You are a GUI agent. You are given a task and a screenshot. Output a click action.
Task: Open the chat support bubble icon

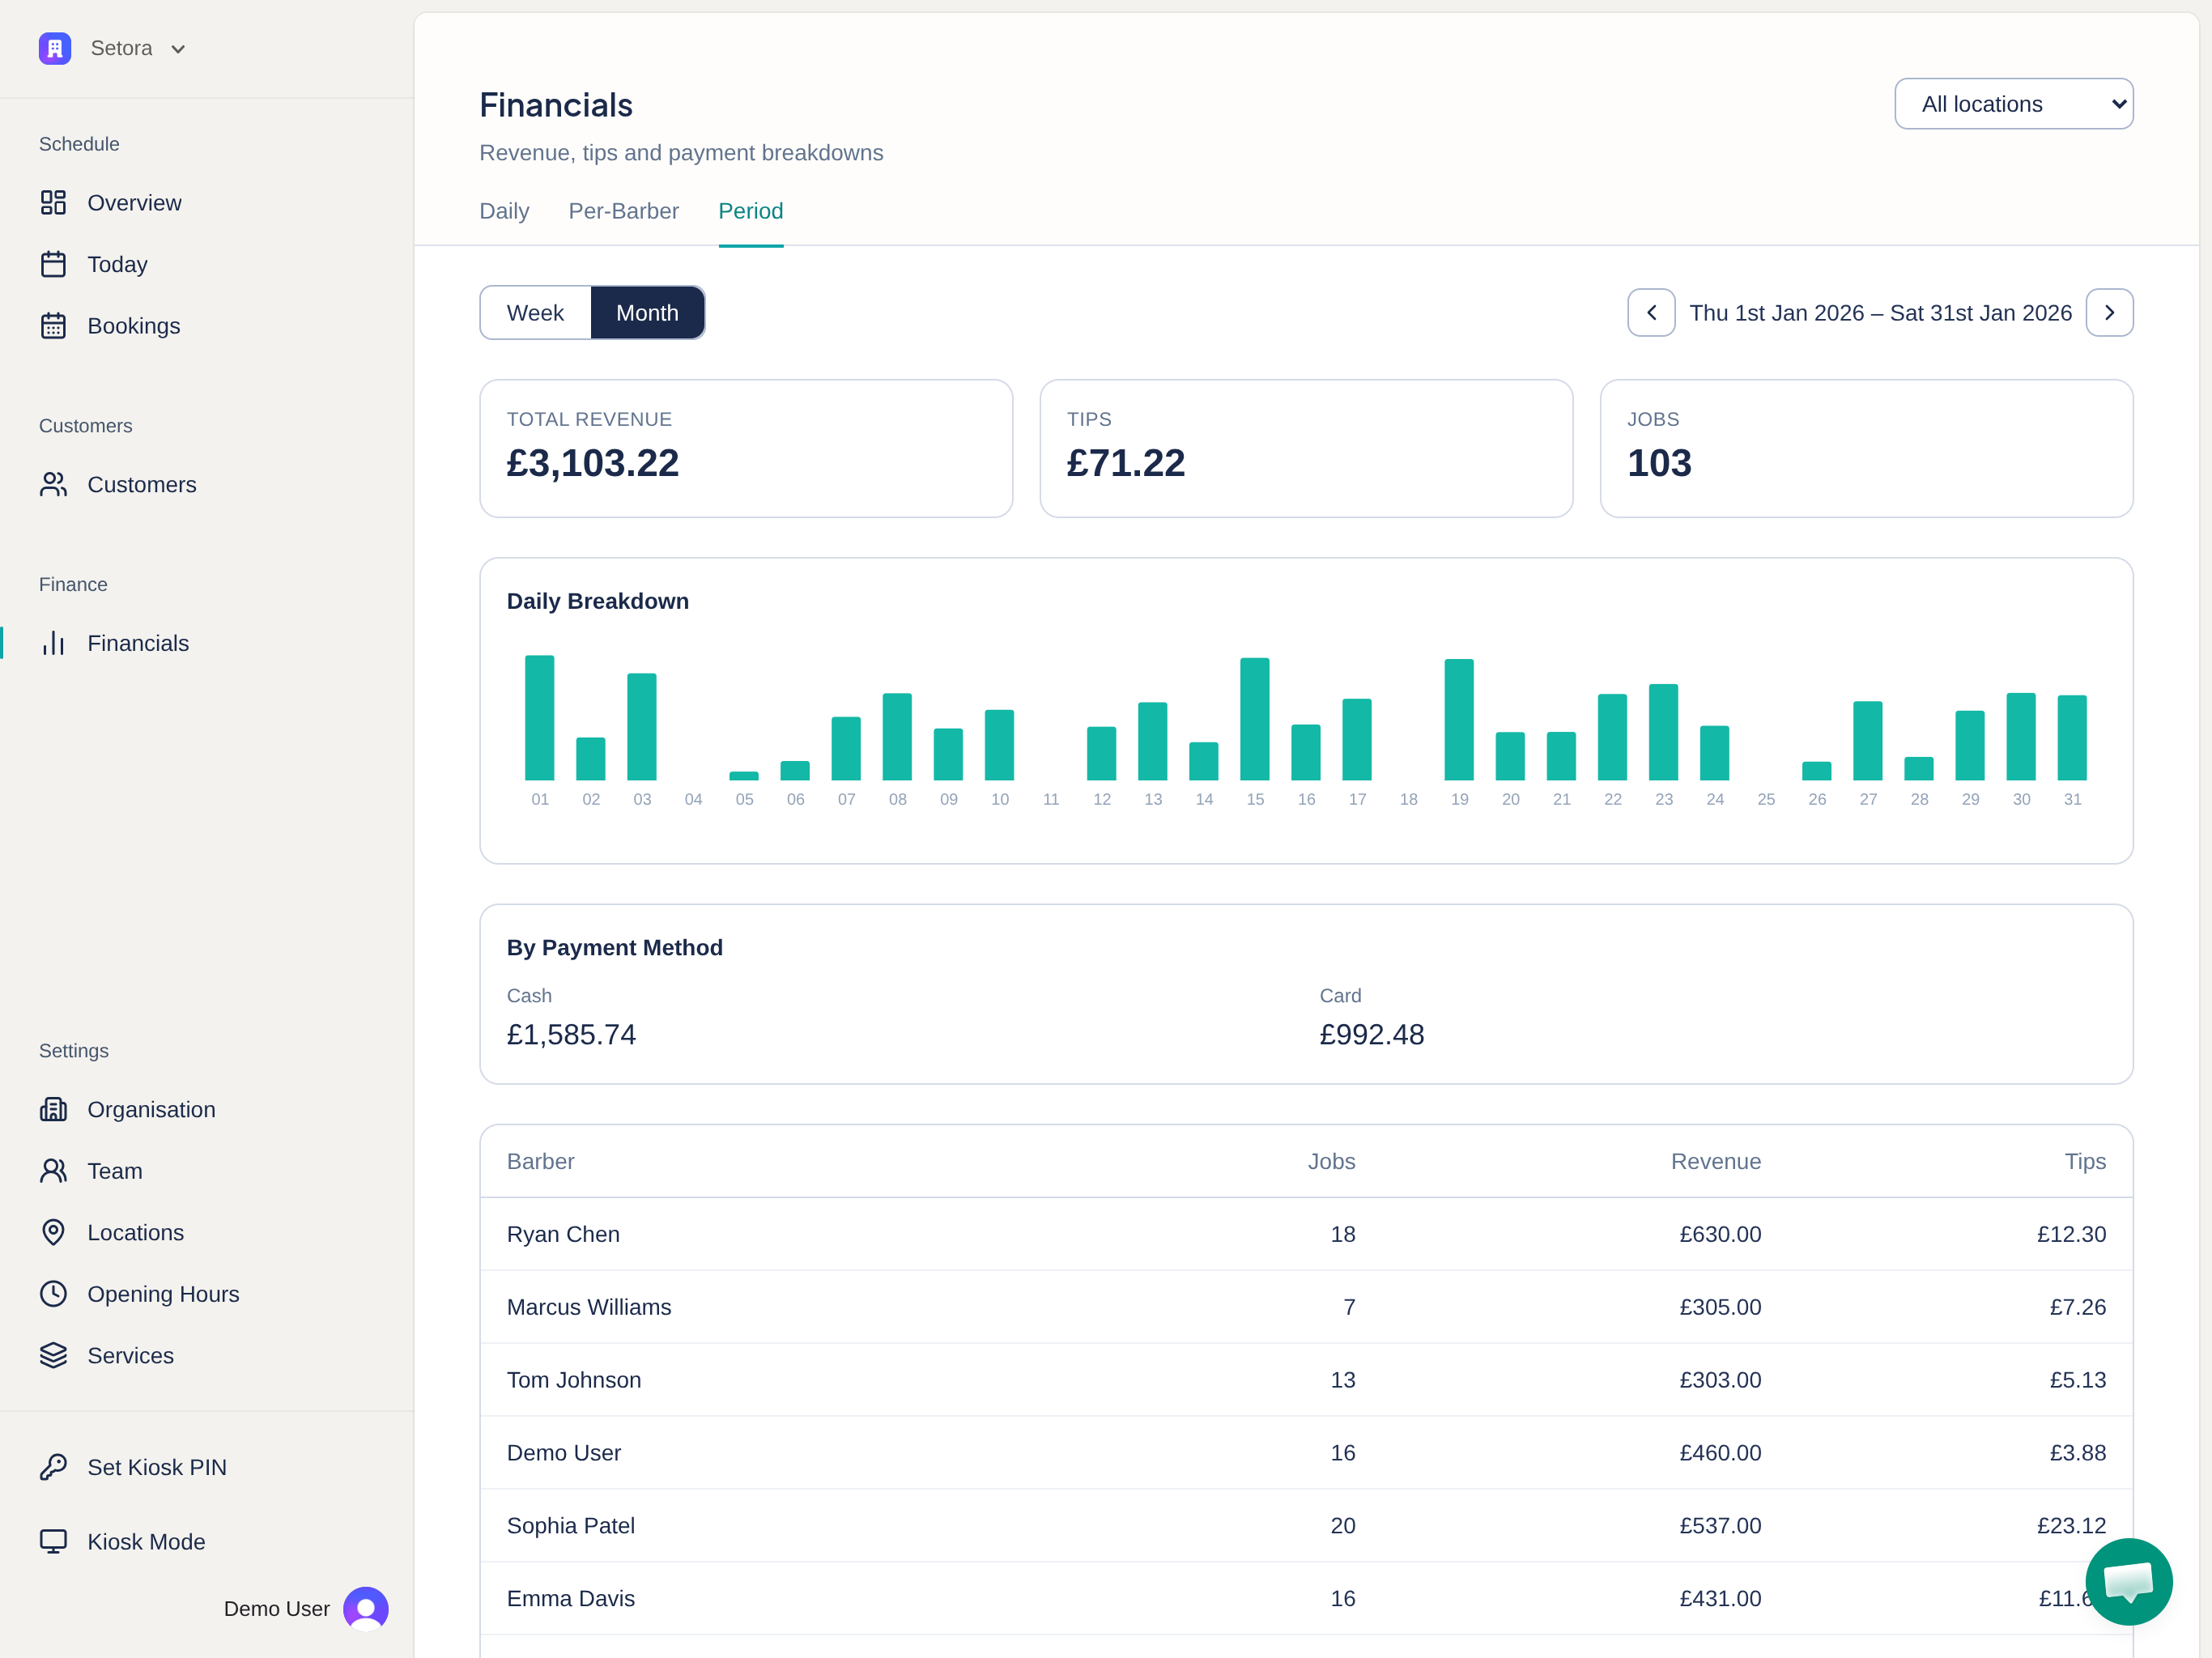(2128, 1582)
